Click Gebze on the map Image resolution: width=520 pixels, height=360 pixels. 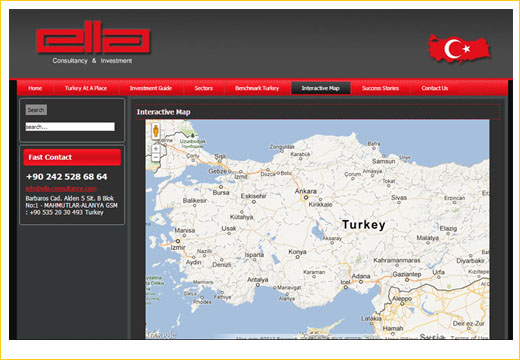pyautogui.click(x=218, y=171)
